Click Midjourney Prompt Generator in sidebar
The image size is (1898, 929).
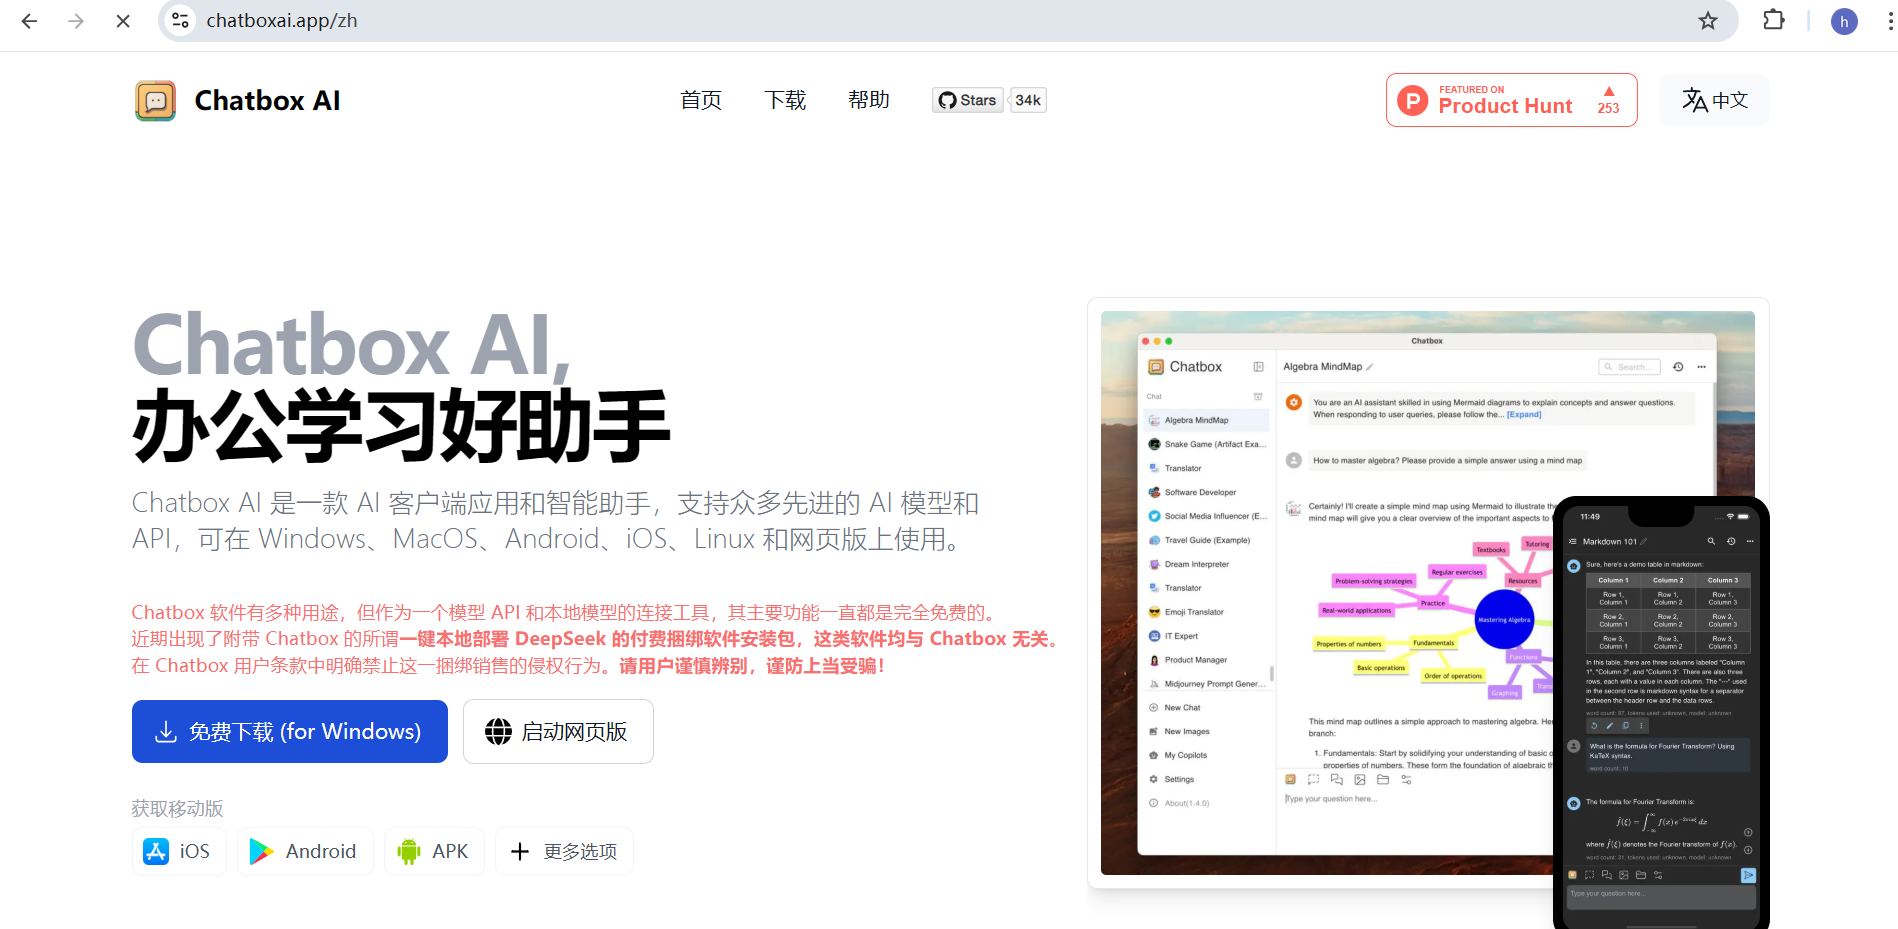point(1206,684)
